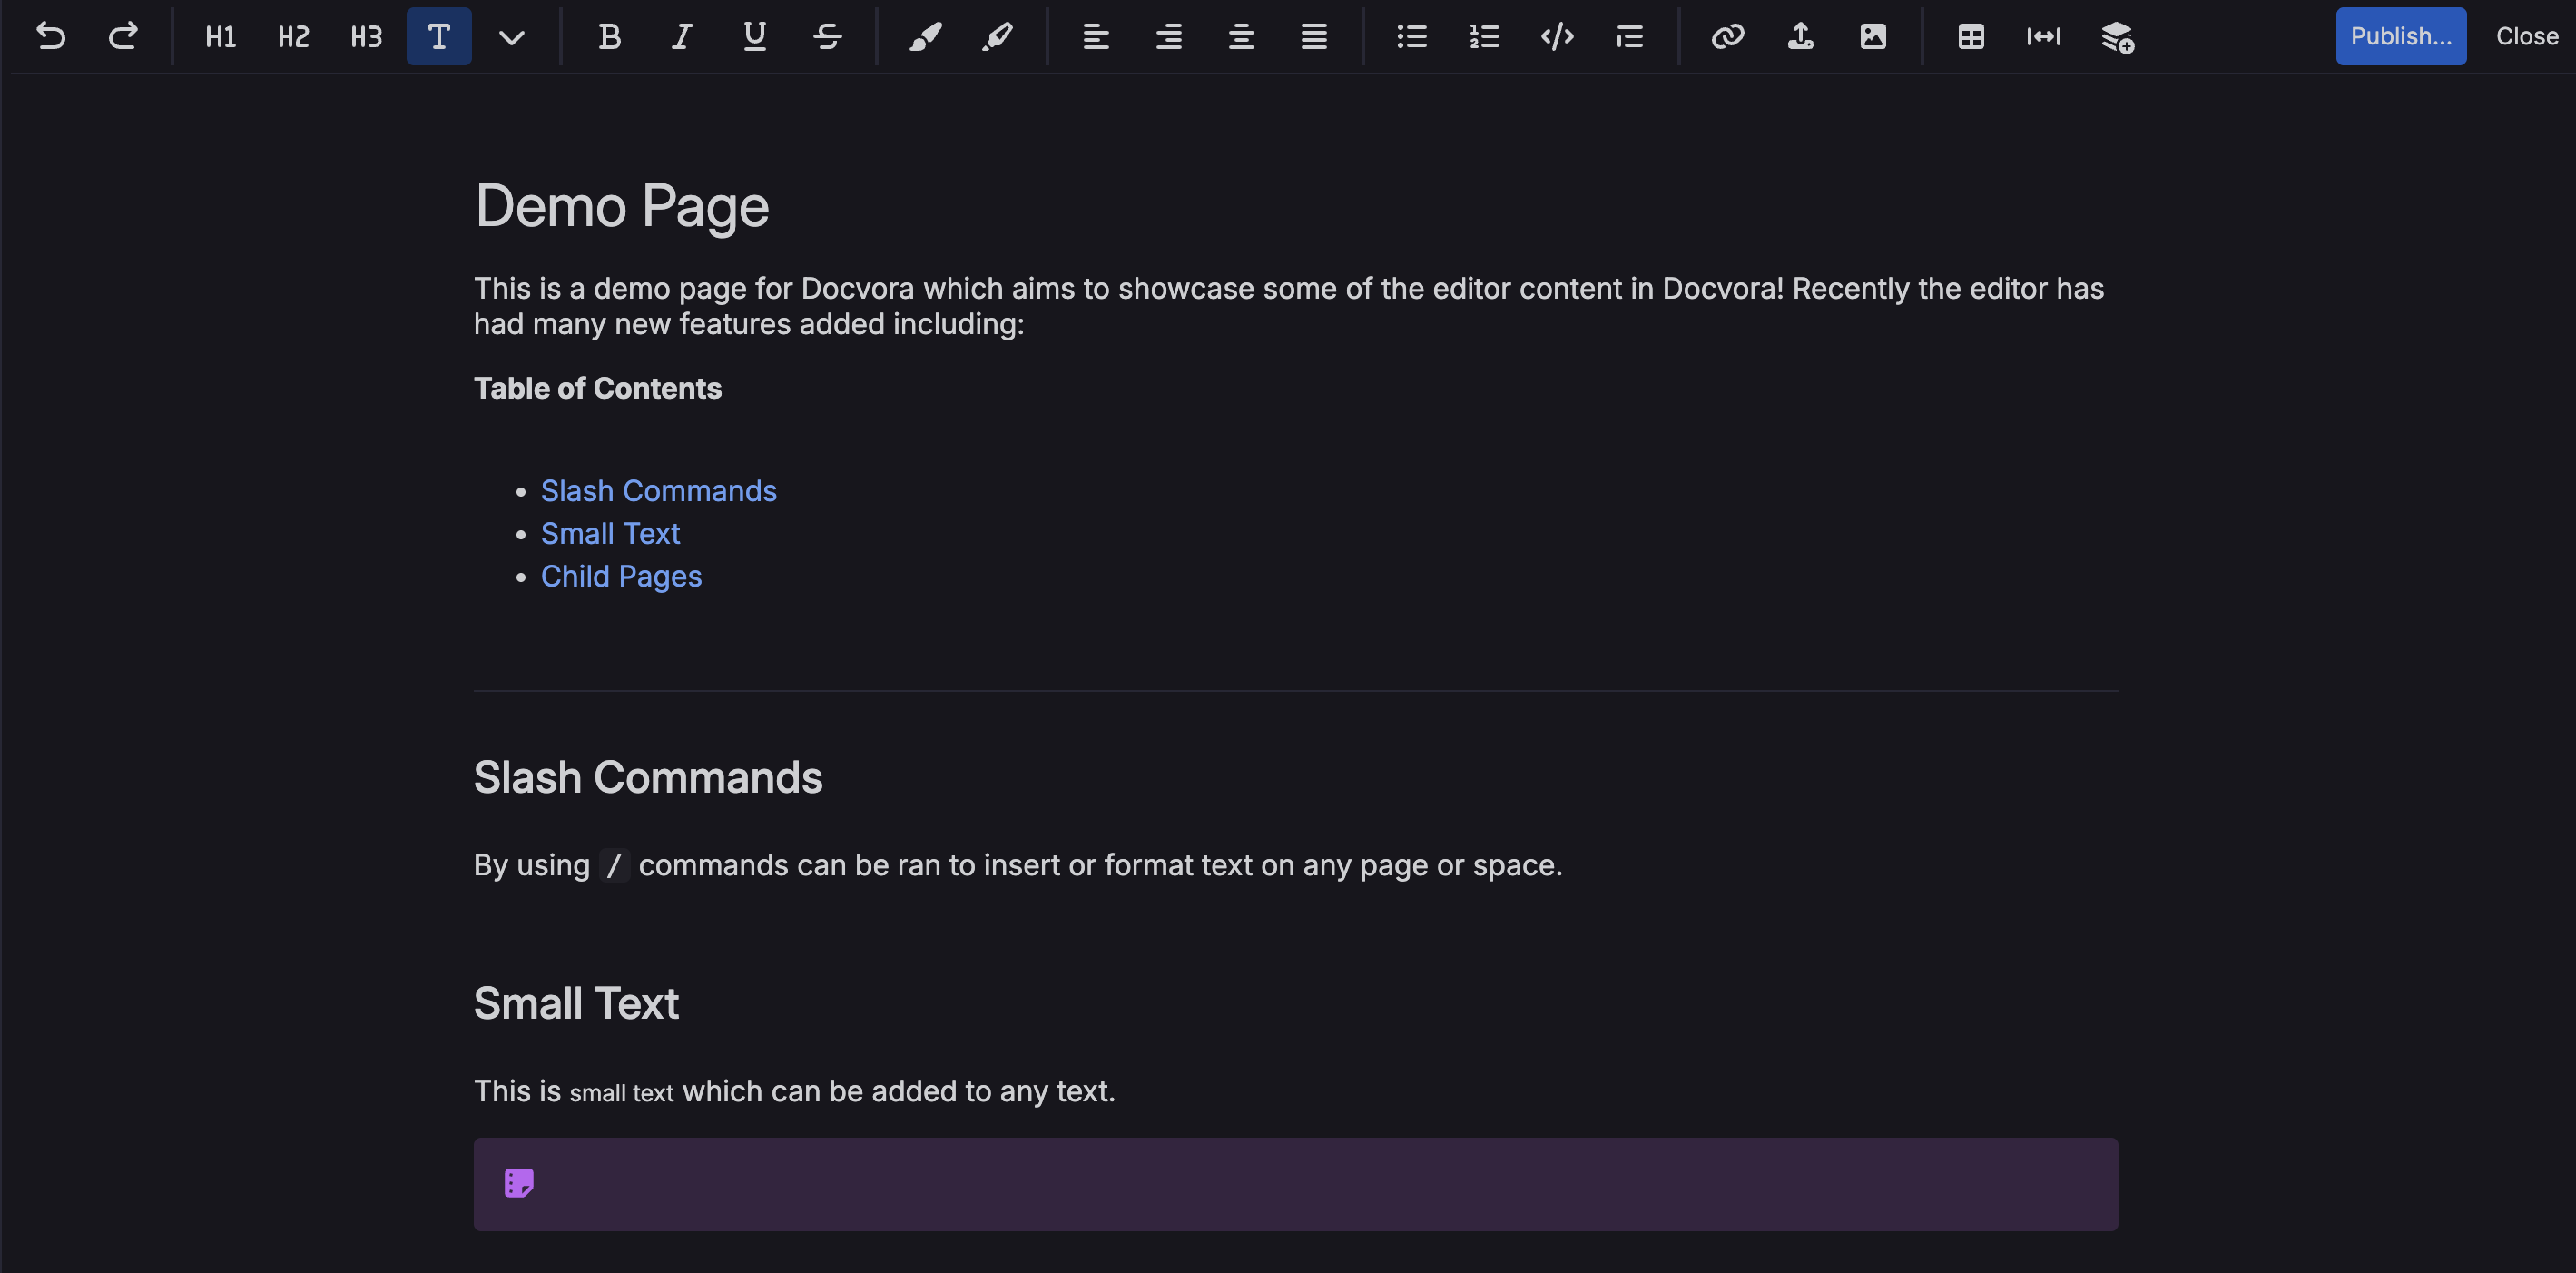2576x1273 pixels.
Task: Toggle the page width arrows icon
Action: [2044, 37]
